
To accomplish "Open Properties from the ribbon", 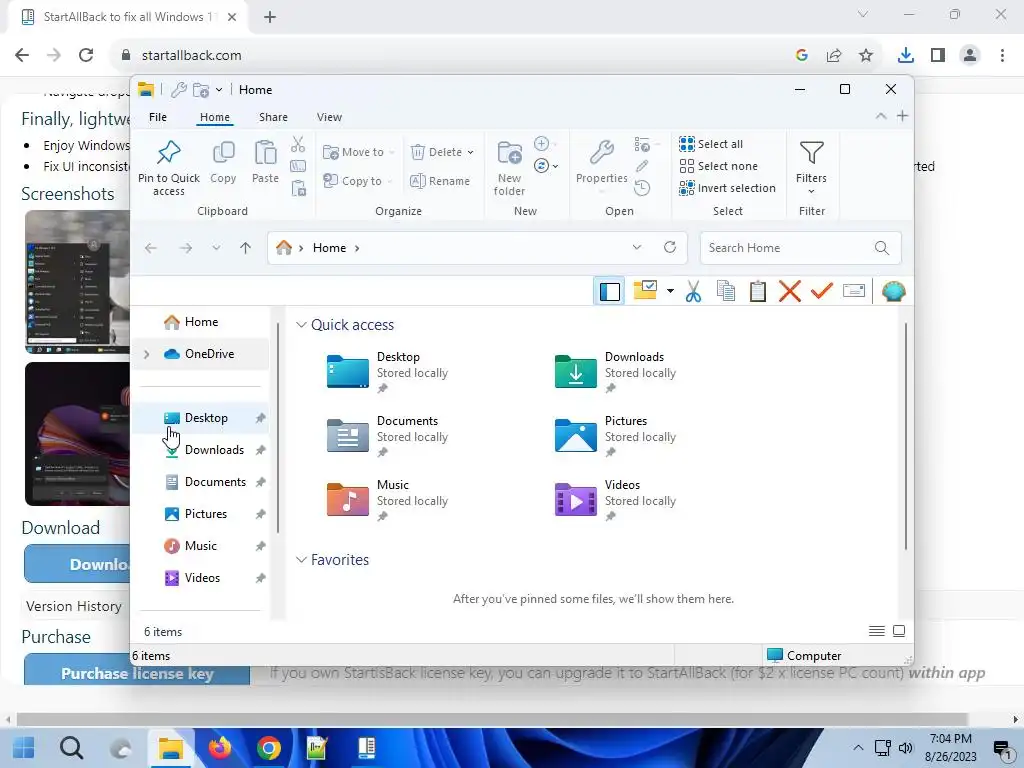I will click(x=601, y=163).
